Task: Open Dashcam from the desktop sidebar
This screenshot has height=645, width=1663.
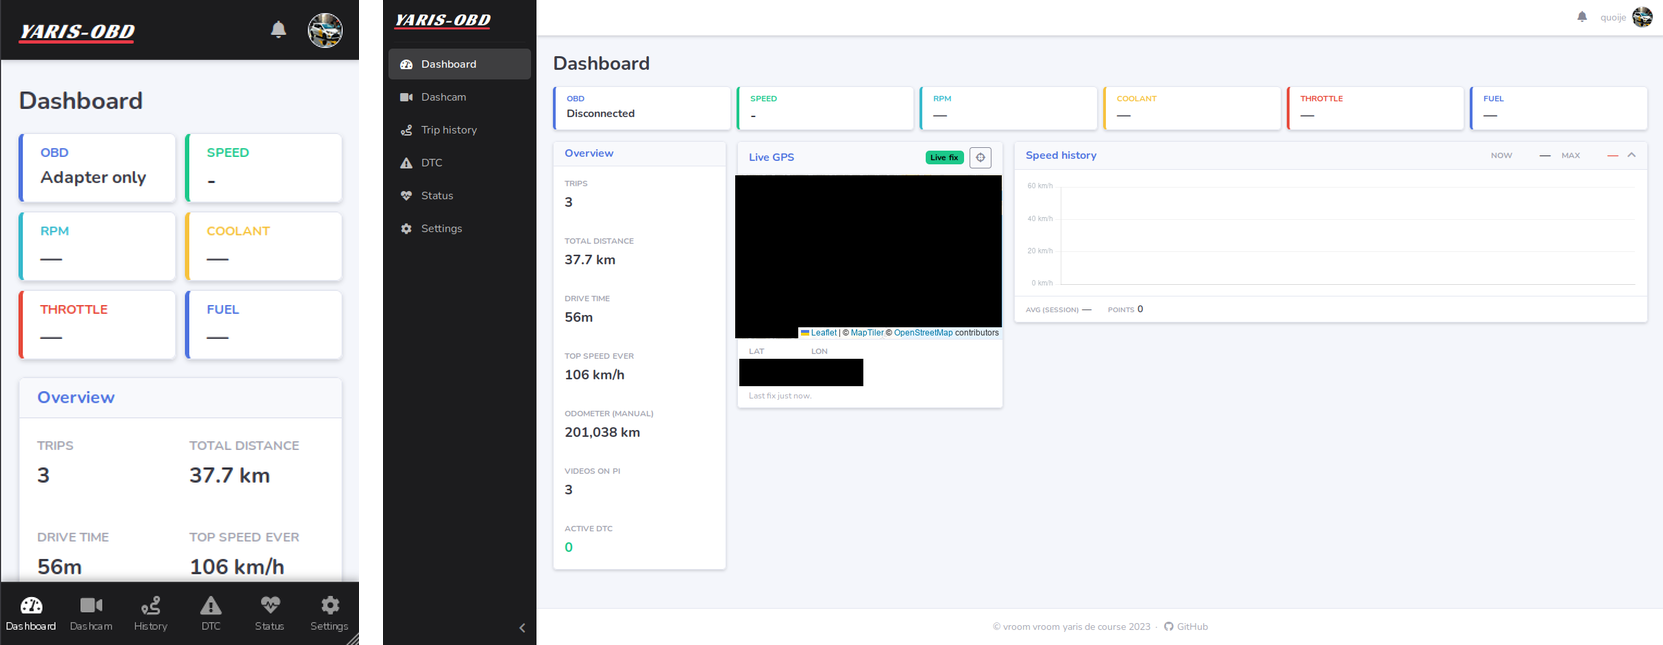Action: (460, 97)
